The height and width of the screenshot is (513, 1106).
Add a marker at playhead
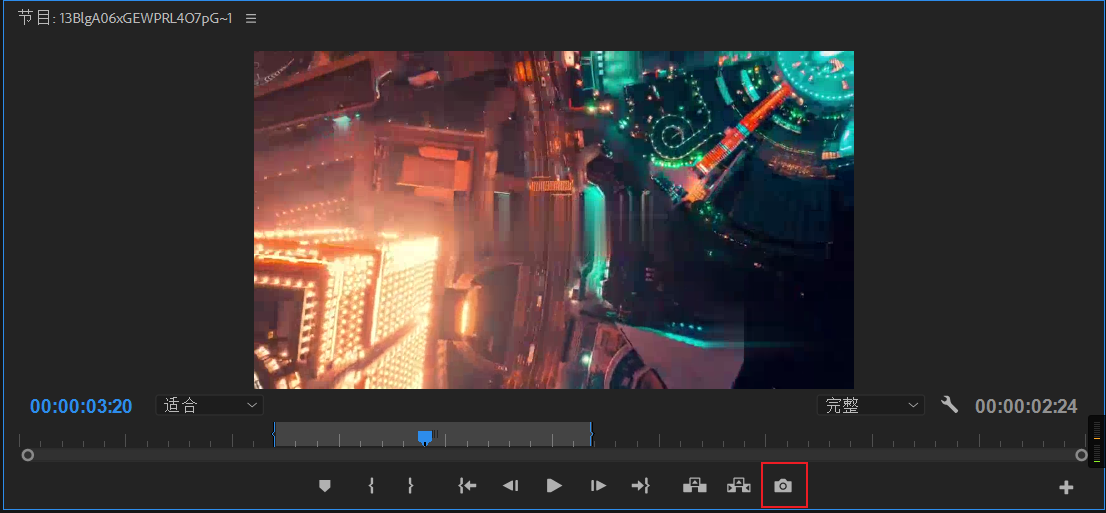324,485
